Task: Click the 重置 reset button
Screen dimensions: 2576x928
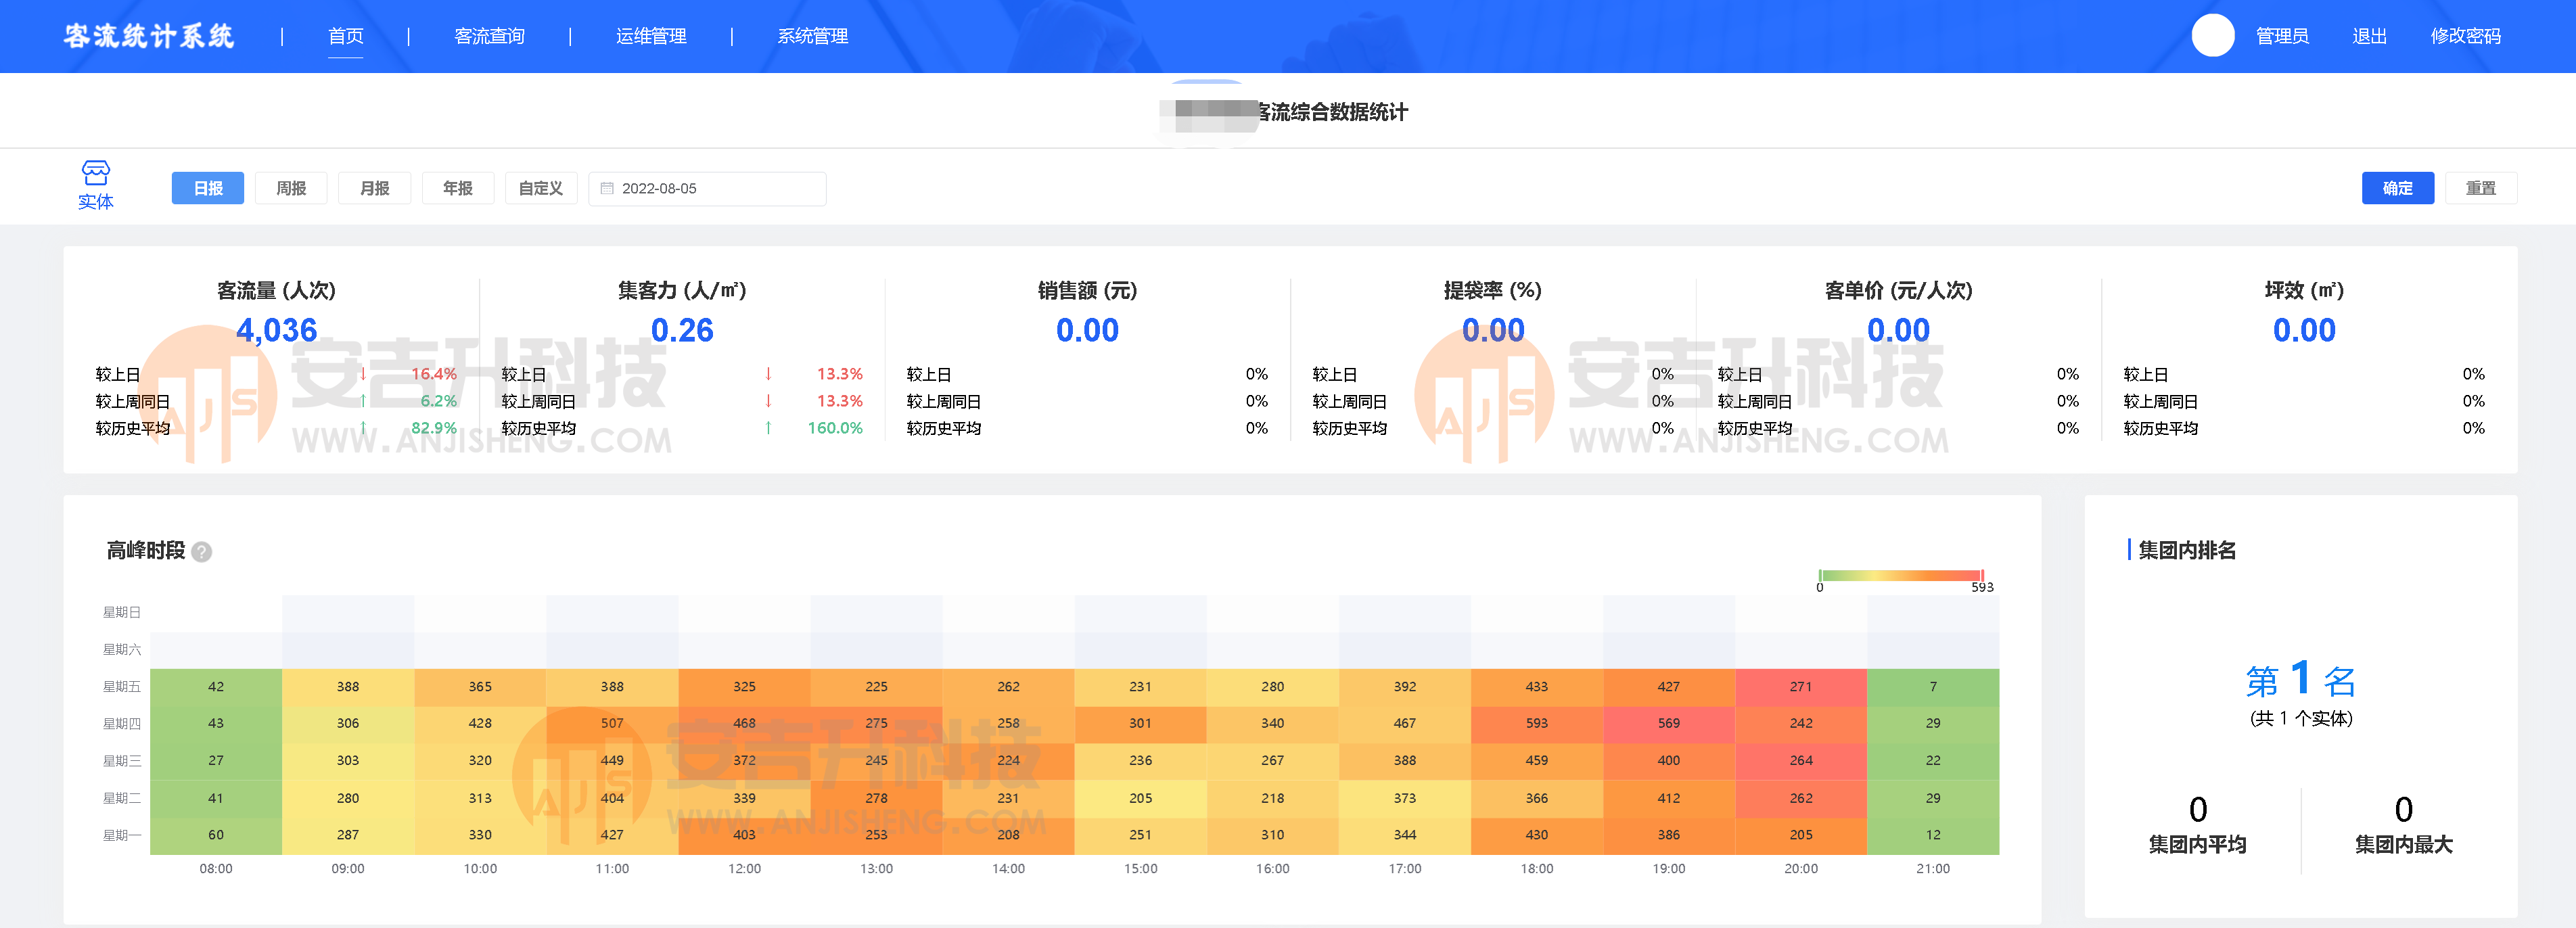Action: (x=2481, y=188)
